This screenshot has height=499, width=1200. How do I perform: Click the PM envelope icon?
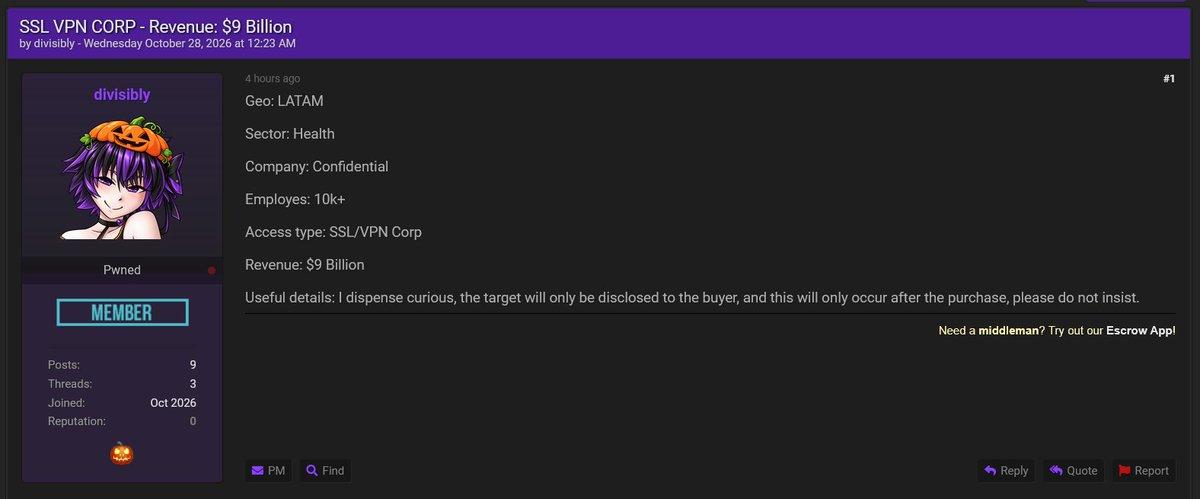[x=258, y=471]
